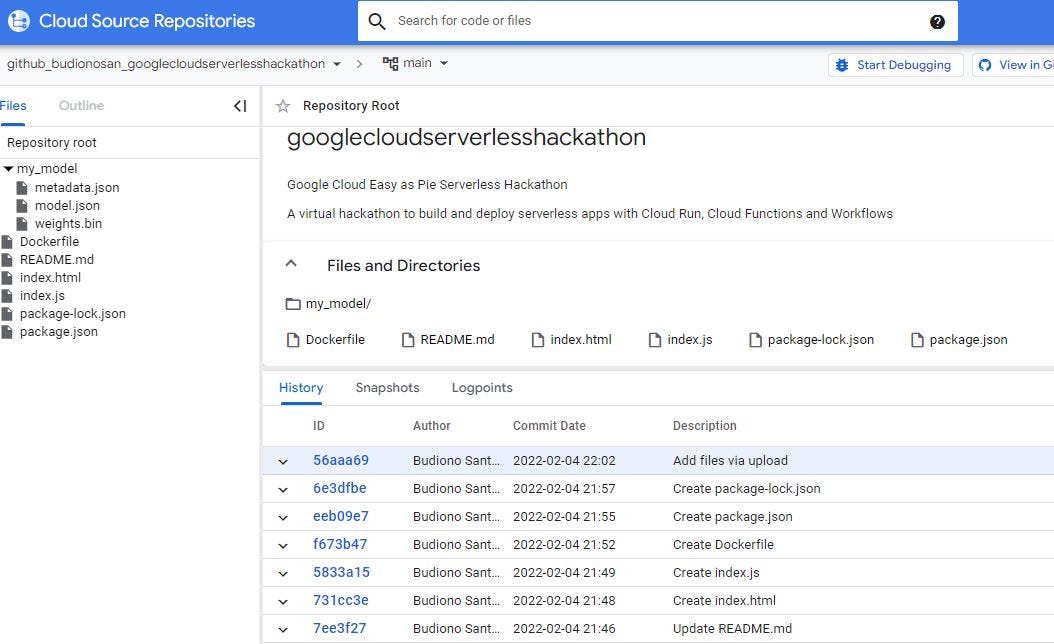Image resolution: width=1054 pixels, height=644 pixels.
Task: Open my_model/ directory link
Action: click(x=338, y=304)
